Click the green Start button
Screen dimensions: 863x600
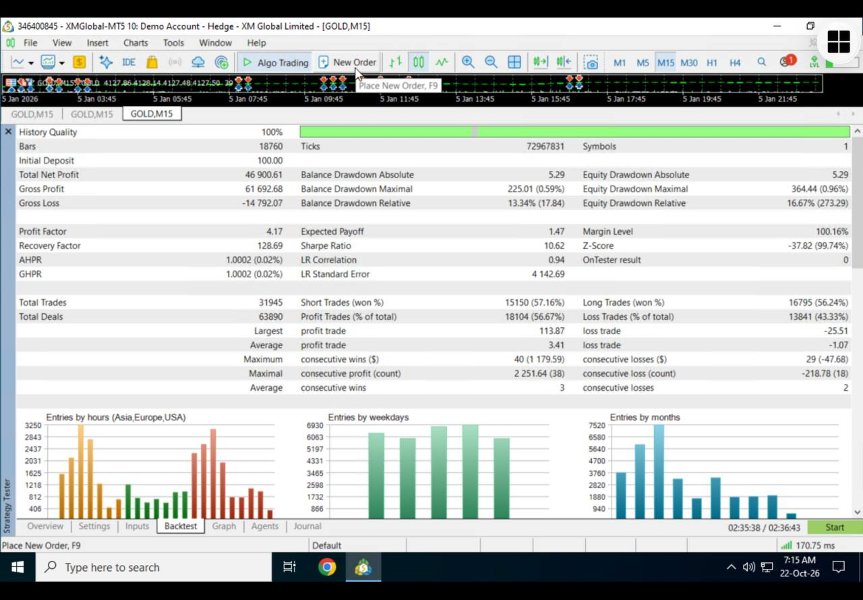pos(834,527)
